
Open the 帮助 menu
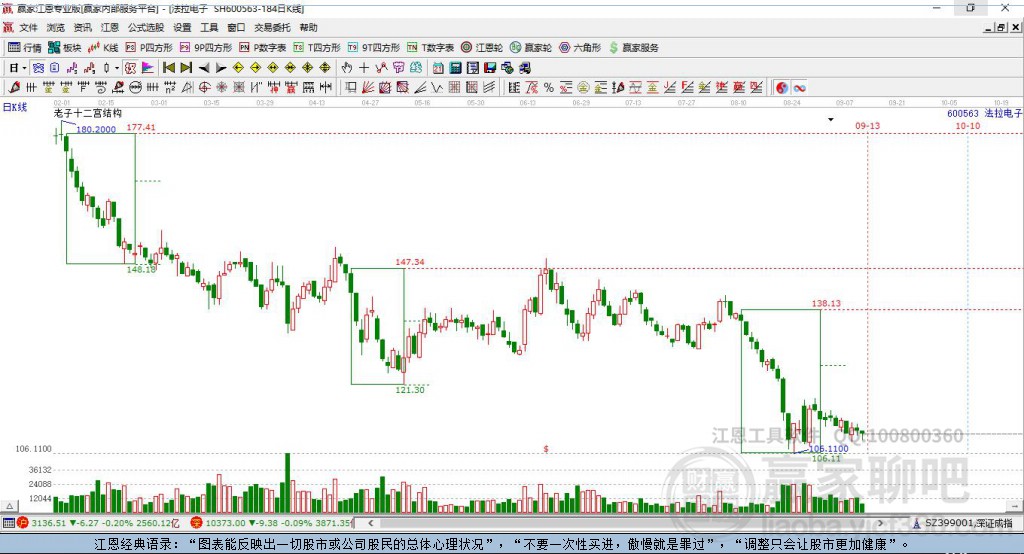click(308, 27)
